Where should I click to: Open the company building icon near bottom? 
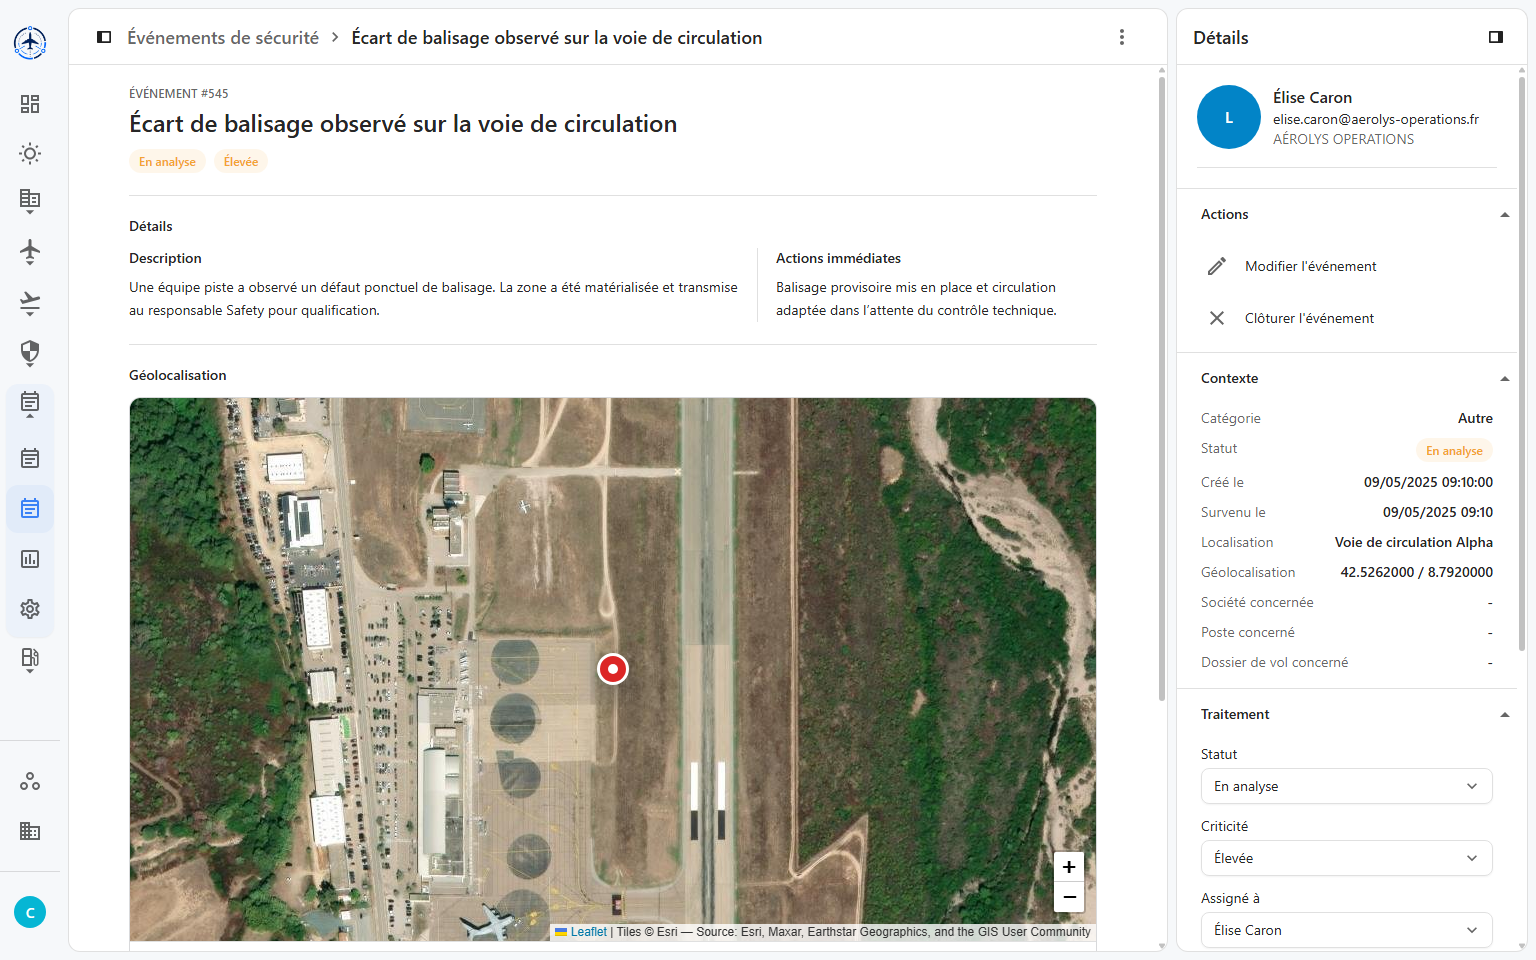pos(30,831)
